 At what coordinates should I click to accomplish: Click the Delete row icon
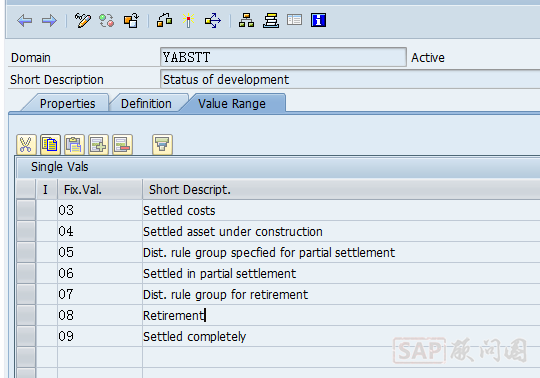point(122,144)
